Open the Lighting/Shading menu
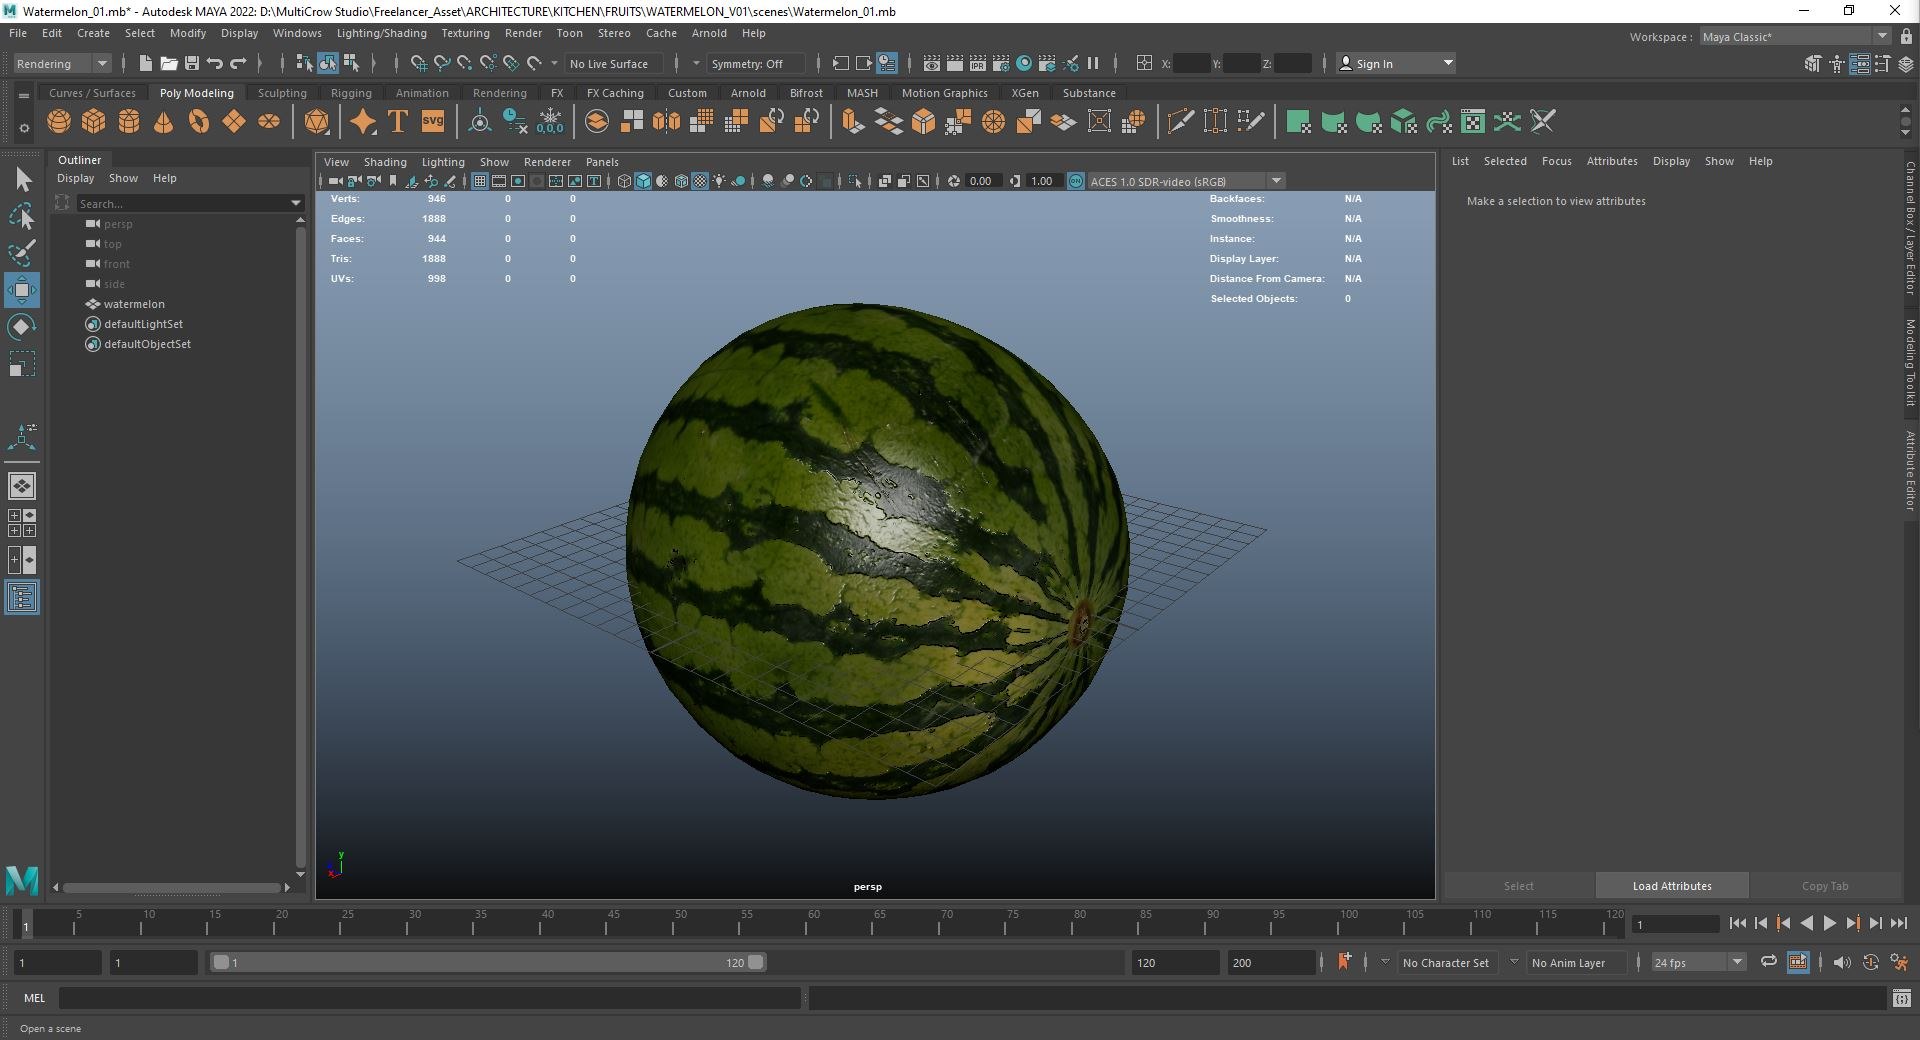This screenshot has width=1920, height=1040. tap(381, 33)
